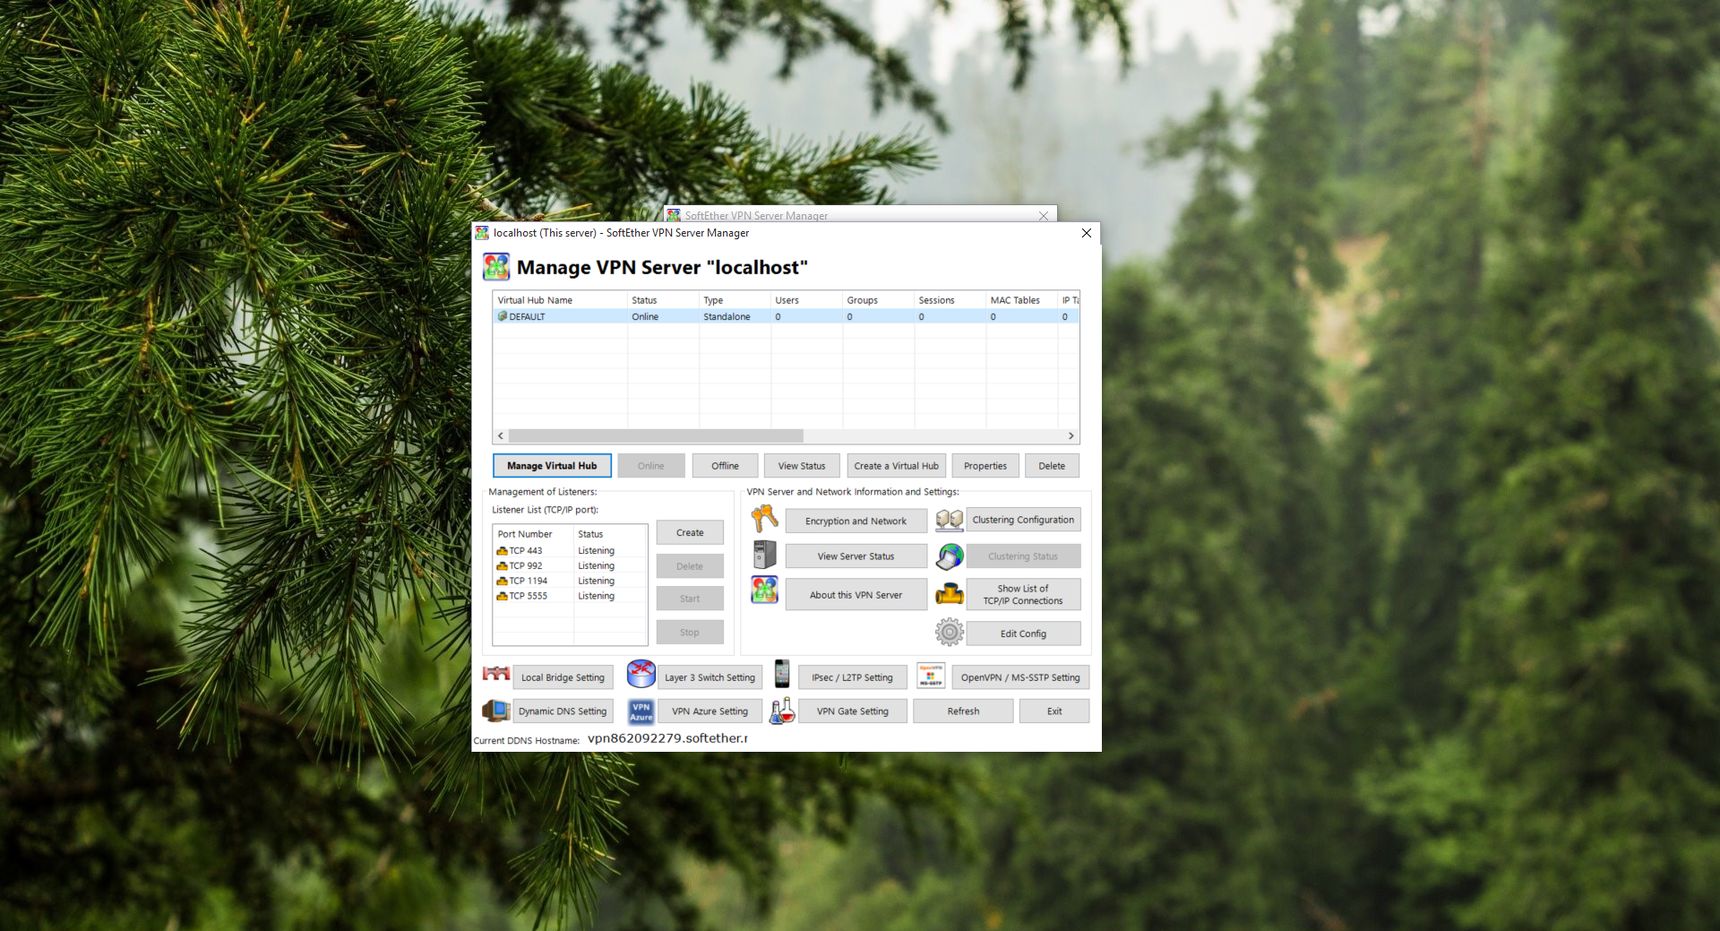The height and width of the screenshot is (931, 1720).
Task: Click the IPsec / L2TP phone icon
Action: click(x=782, y=674)
